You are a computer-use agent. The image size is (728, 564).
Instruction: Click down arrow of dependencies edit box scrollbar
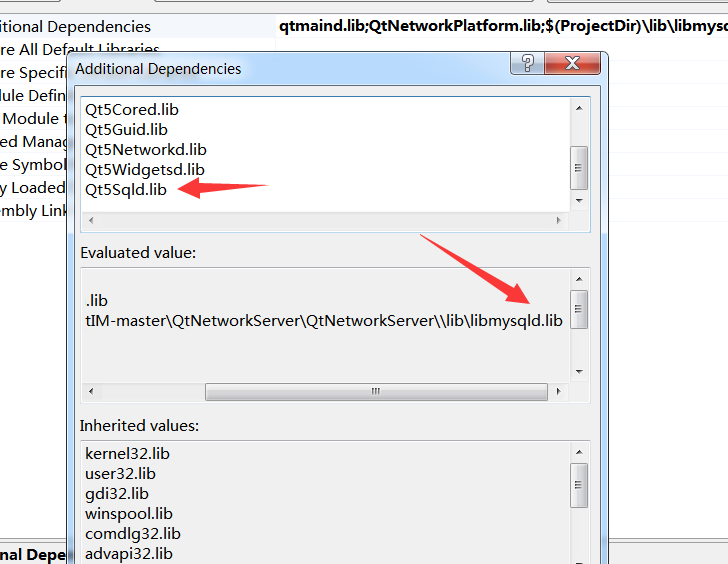click(579, 201)
